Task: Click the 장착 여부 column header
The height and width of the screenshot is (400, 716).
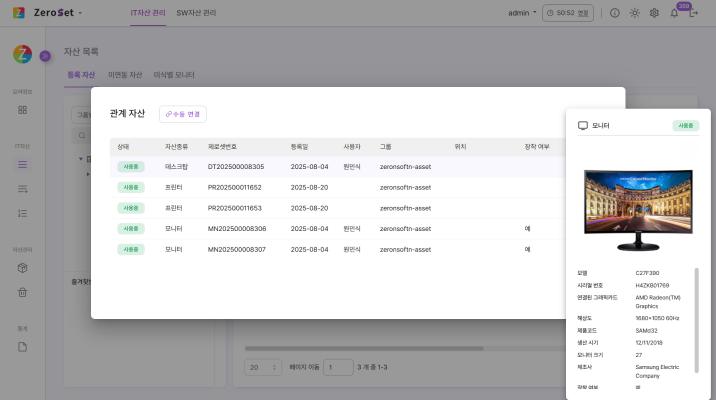Action: point(537,147)
